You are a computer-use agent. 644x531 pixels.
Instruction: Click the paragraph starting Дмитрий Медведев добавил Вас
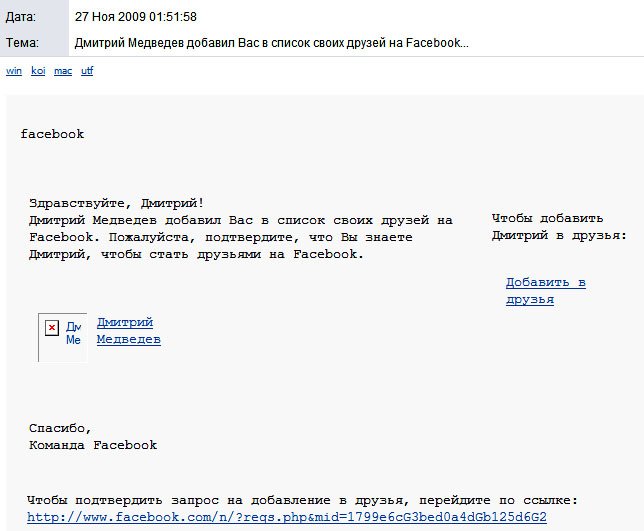coord(240,237)
